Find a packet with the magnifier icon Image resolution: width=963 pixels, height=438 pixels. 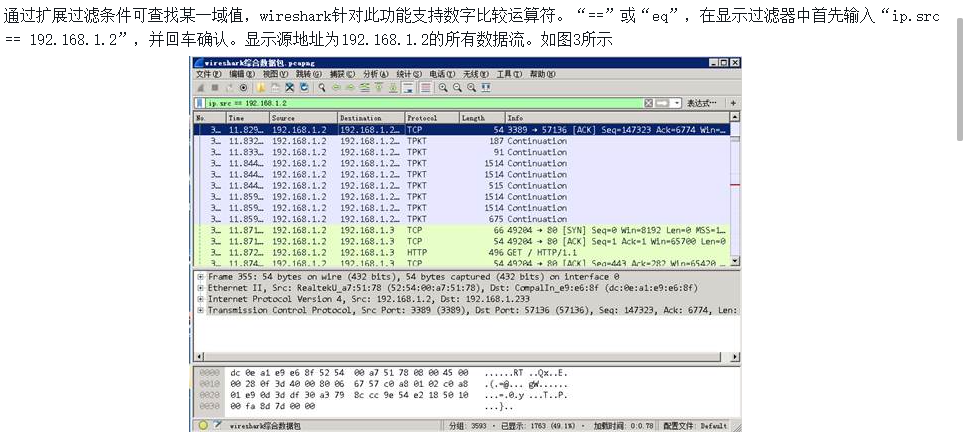click(322, 88)
